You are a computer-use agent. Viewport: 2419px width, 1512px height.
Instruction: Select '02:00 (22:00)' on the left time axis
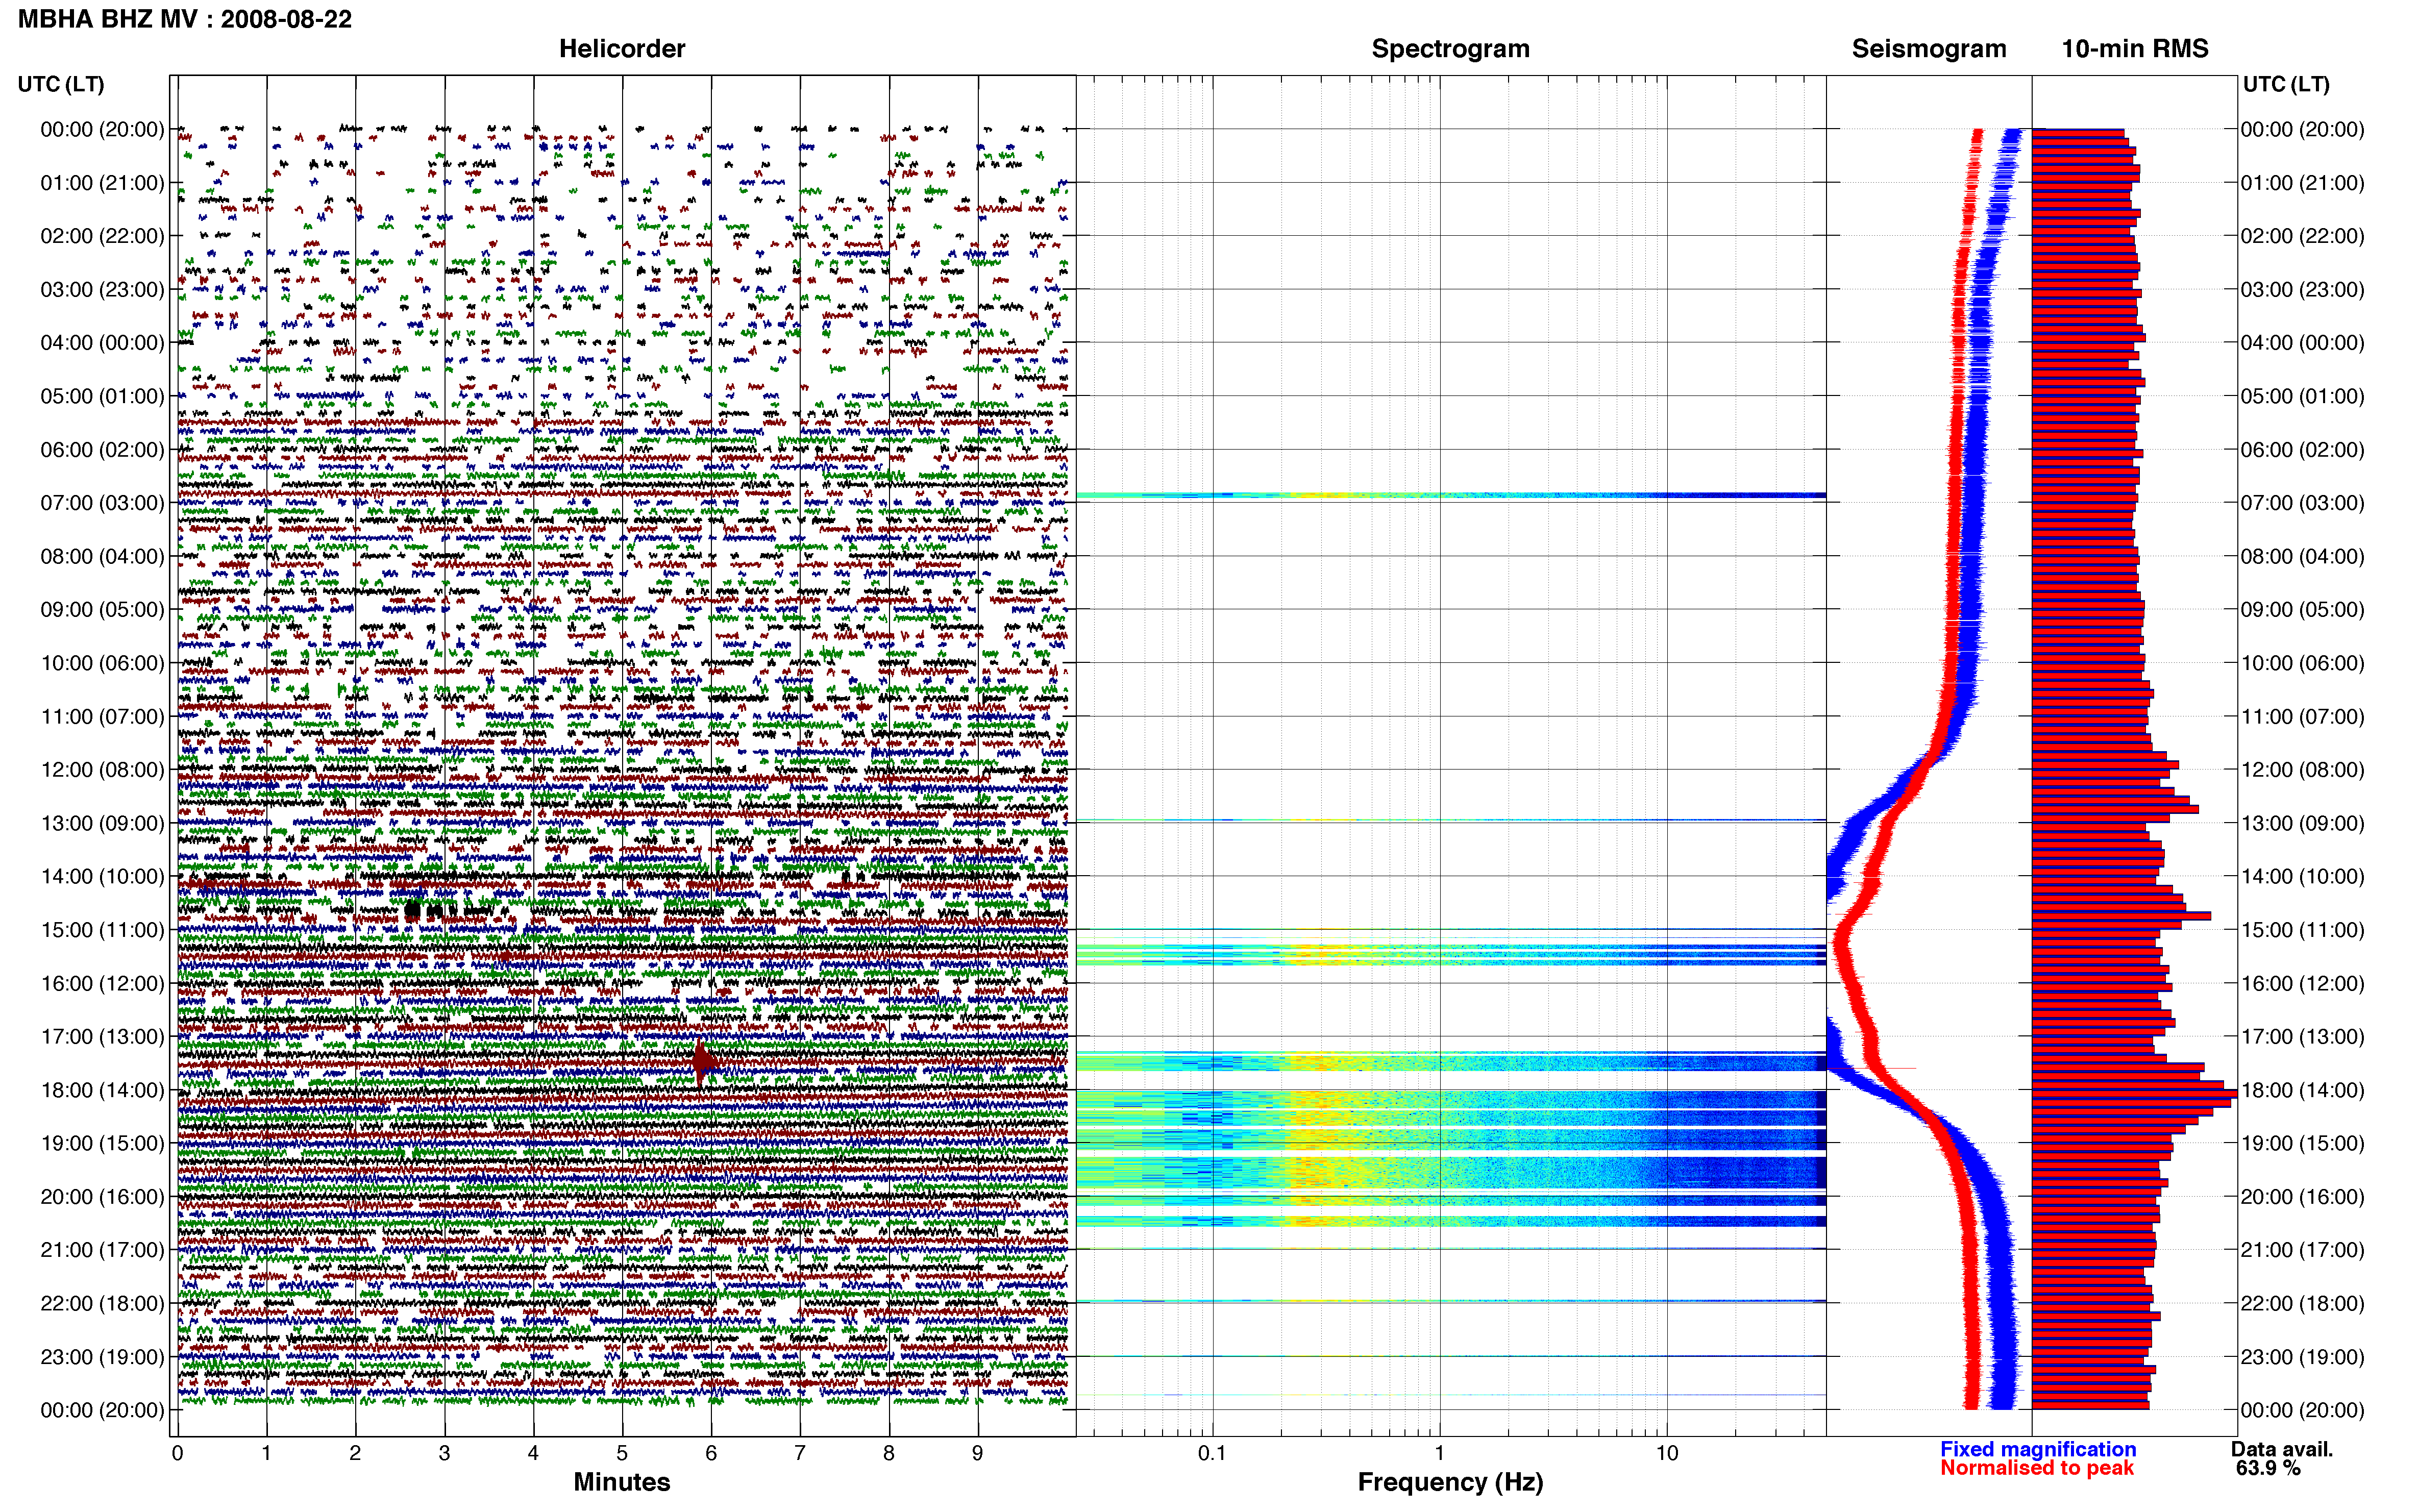[102, 236]
